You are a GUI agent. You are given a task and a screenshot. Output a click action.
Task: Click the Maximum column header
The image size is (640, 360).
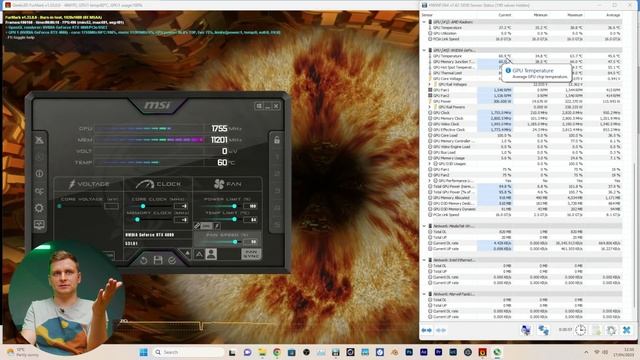575,15
